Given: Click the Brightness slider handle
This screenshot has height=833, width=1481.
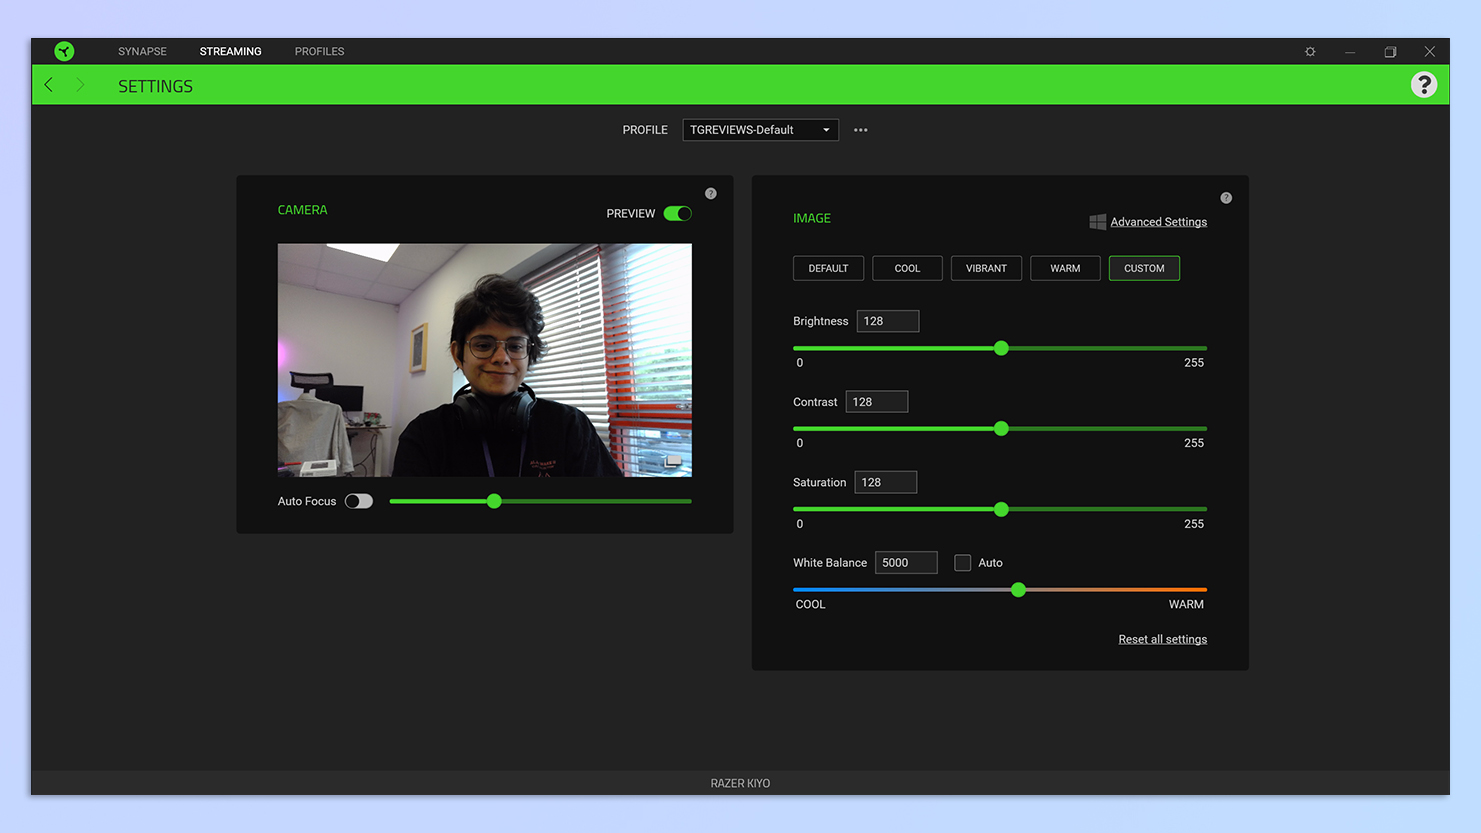Looking at the screenshot, I should coord(1001,348).
